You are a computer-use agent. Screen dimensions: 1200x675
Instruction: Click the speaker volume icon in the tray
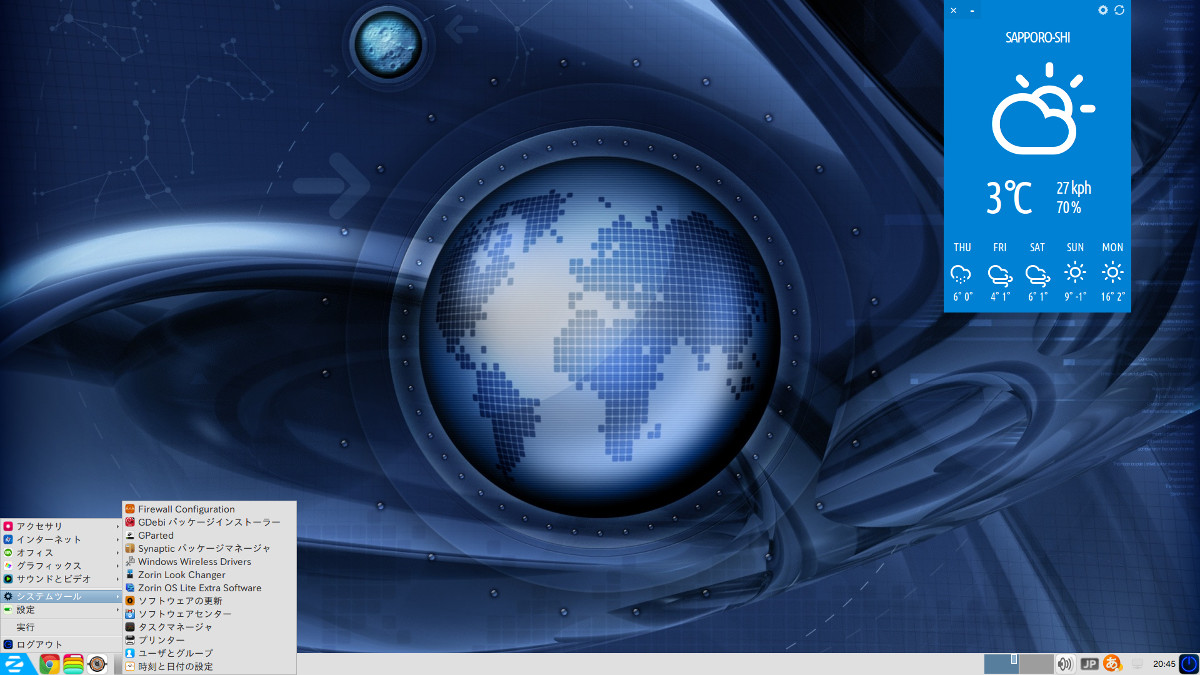tap(1065, 664)
